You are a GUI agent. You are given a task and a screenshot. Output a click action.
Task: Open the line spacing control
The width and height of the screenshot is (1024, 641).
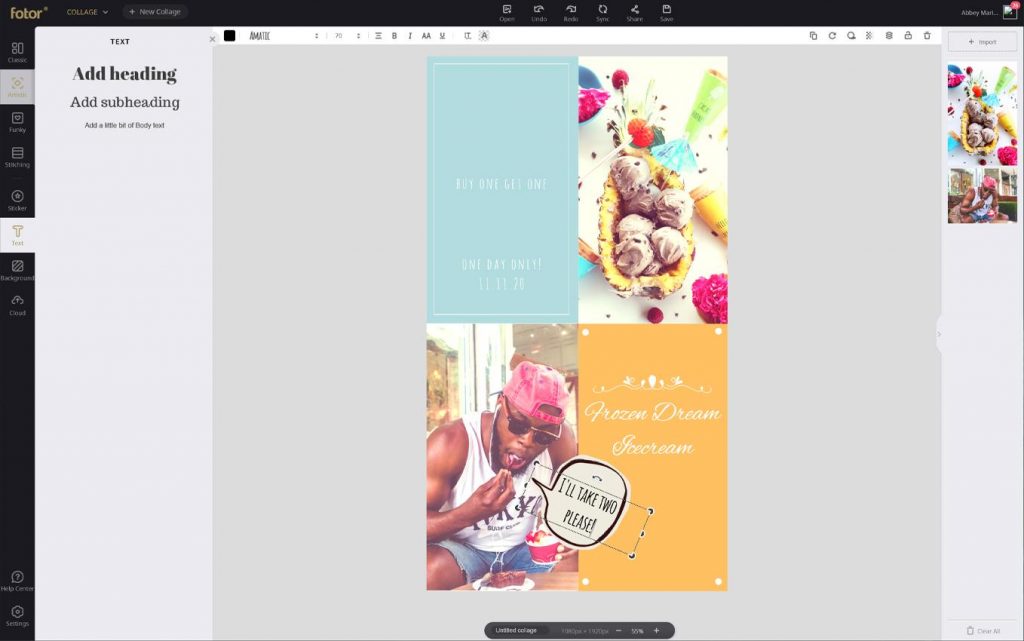tap(468, 36)
